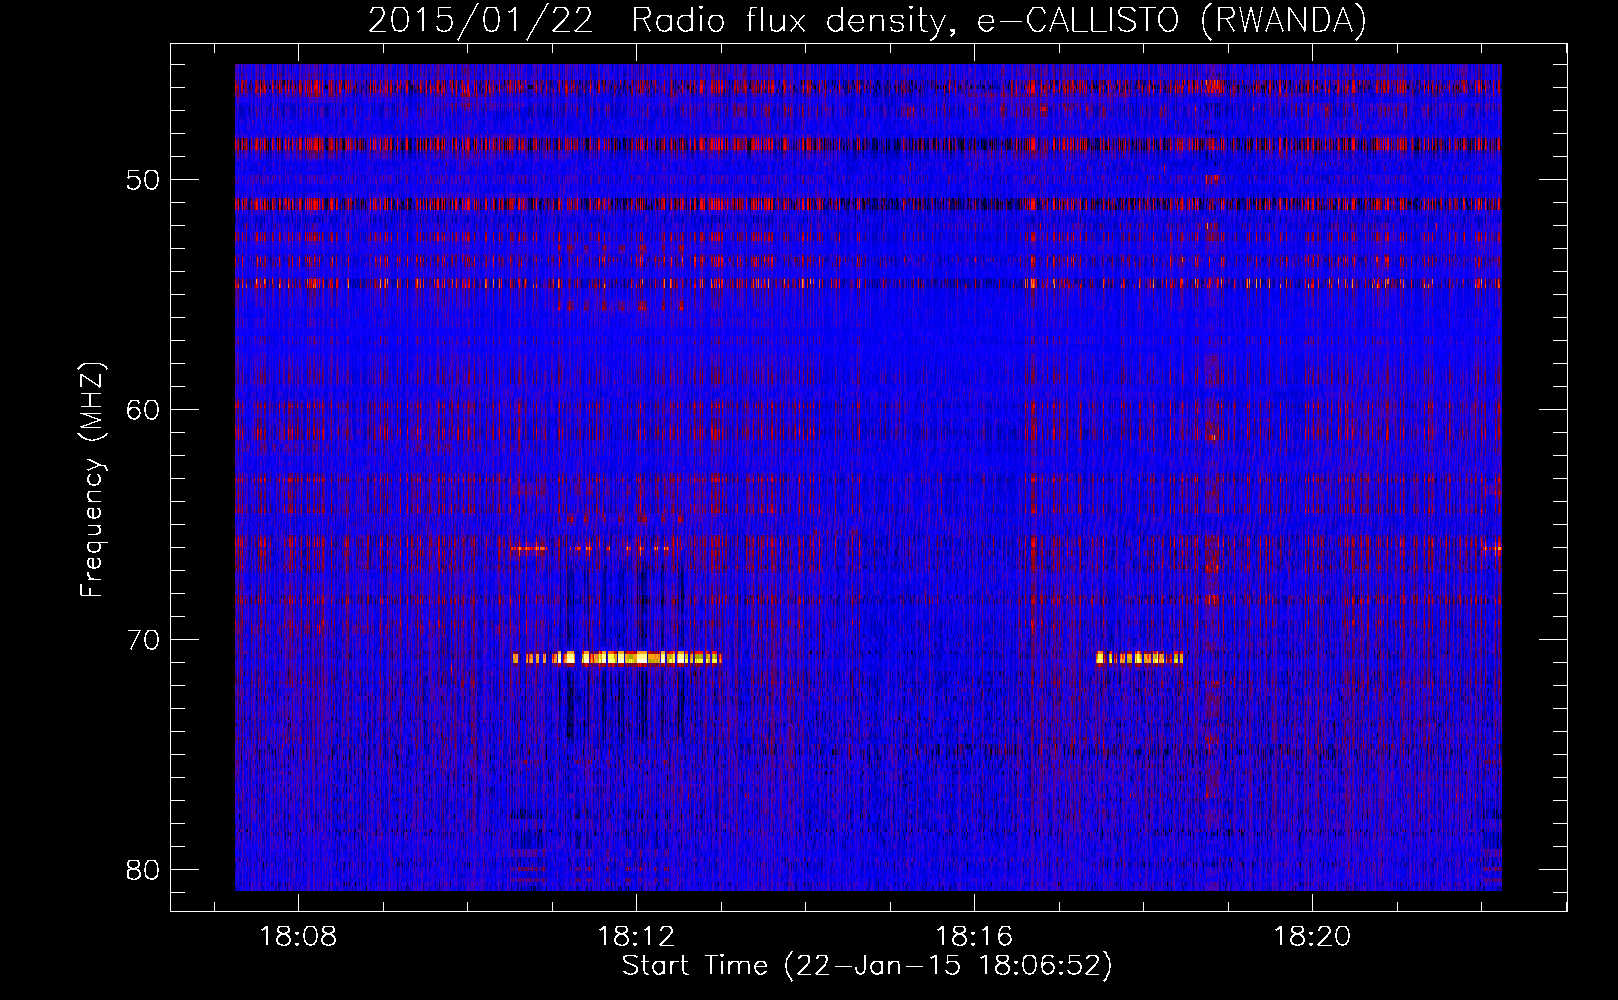Image resolution: width=1618 pixels, height=1000 pixels.
Task: Click the short bright burst after 18:17
Action: point(1139,658)
